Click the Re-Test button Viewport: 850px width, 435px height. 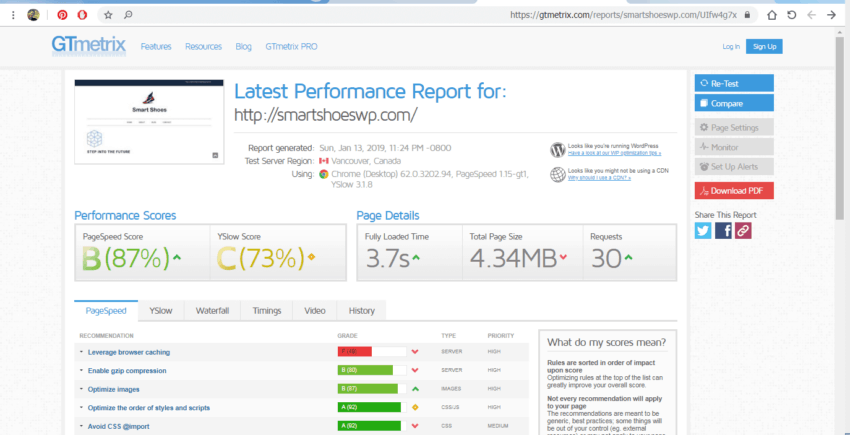click(x=734, y=84)
